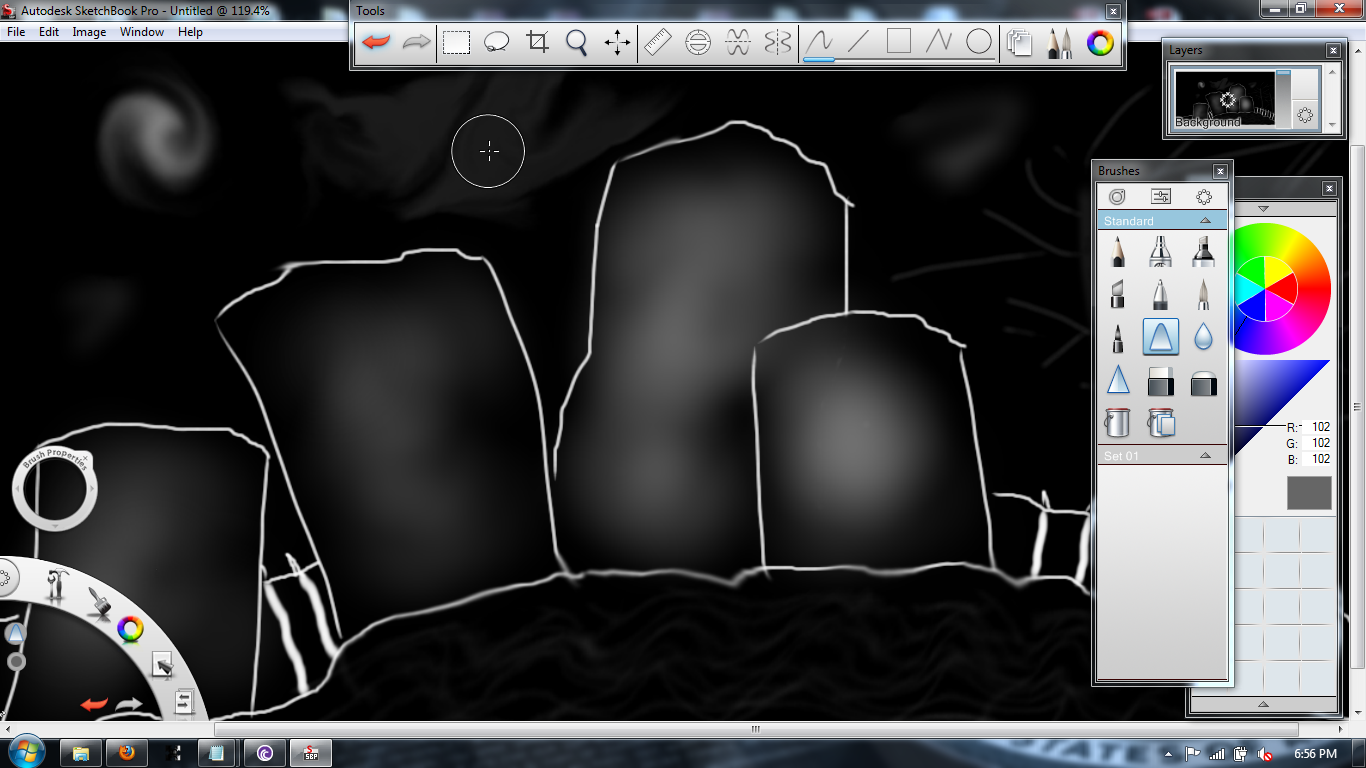Click the Background layer thumbnail
This screenshot has height=768, width=1366.
click(x=1225, y=99)
